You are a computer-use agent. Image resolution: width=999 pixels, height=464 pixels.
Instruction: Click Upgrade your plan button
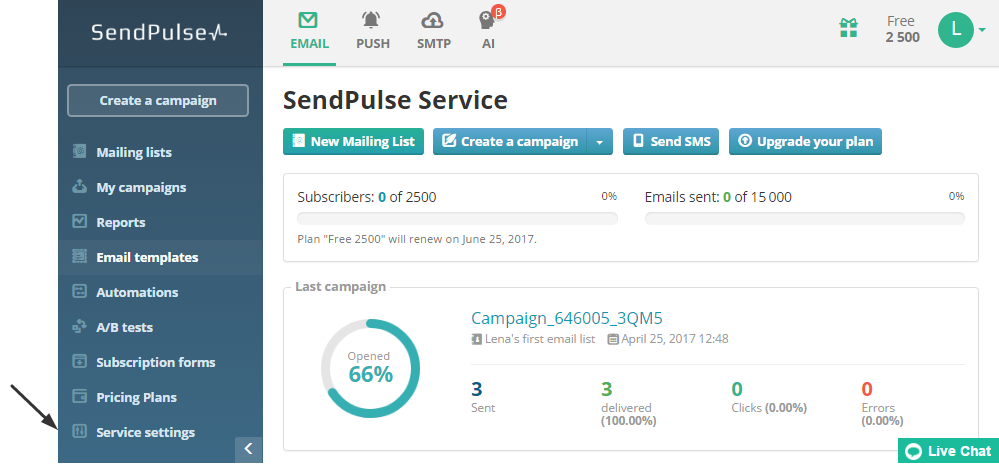805,141
